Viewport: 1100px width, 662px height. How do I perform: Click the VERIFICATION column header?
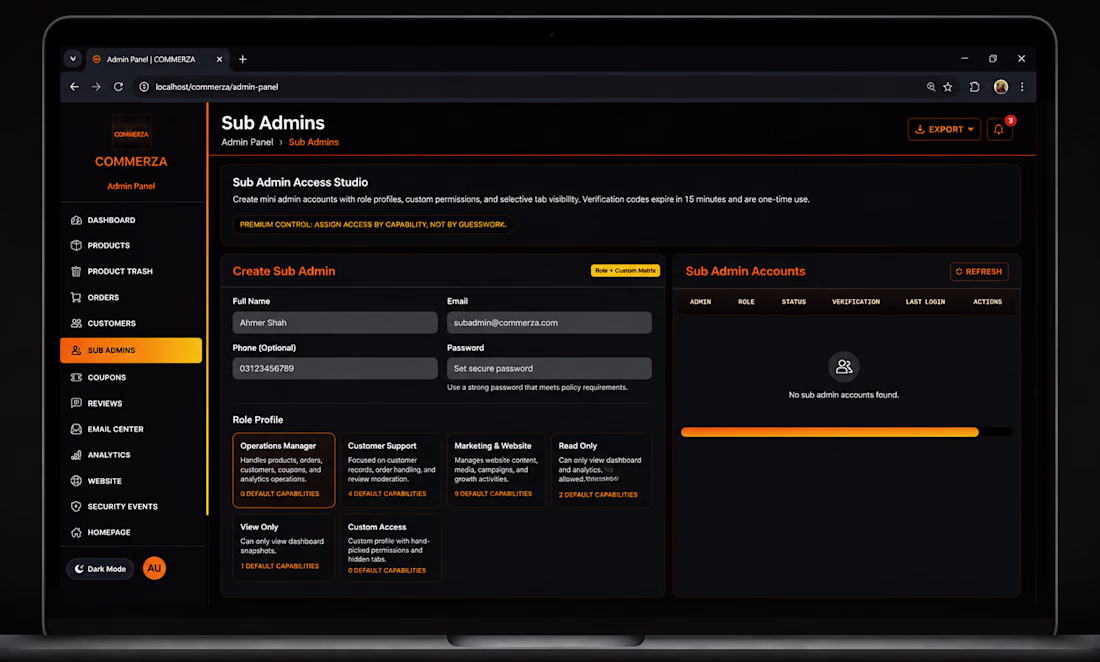(x=856, y=302)
